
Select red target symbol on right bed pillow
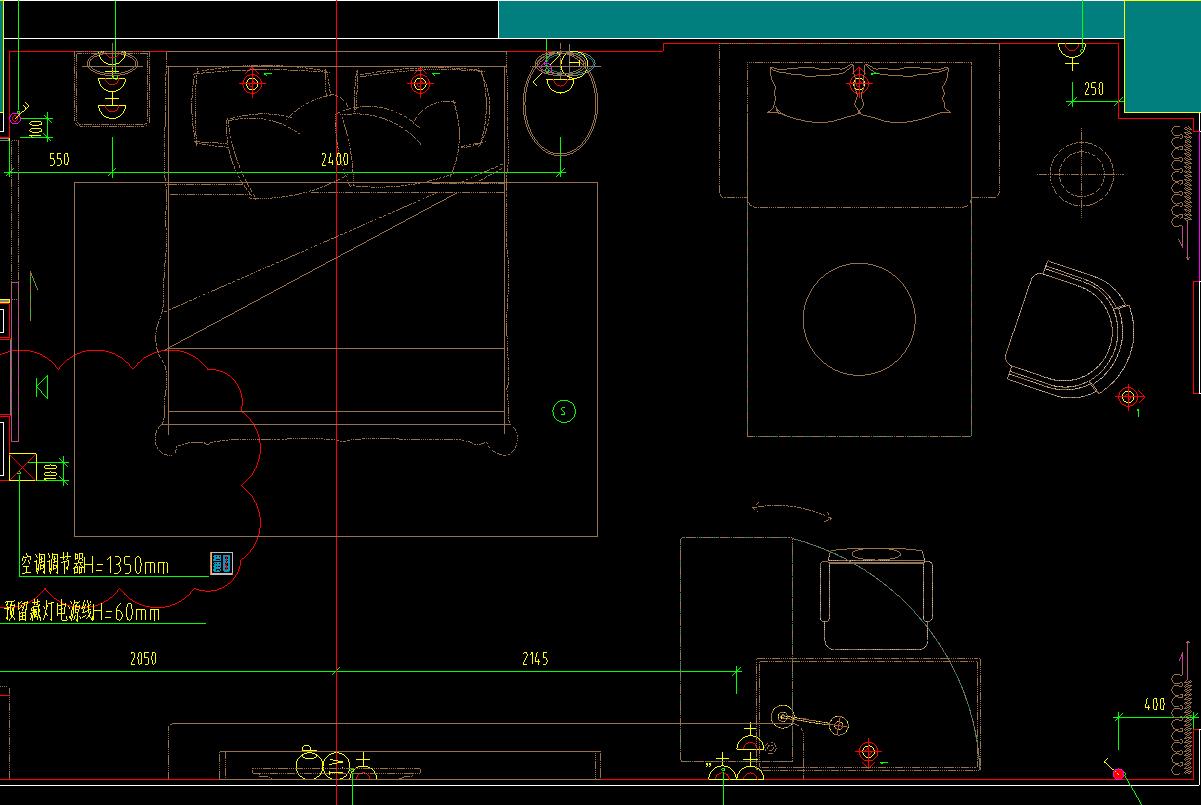[x=419, y=83]
